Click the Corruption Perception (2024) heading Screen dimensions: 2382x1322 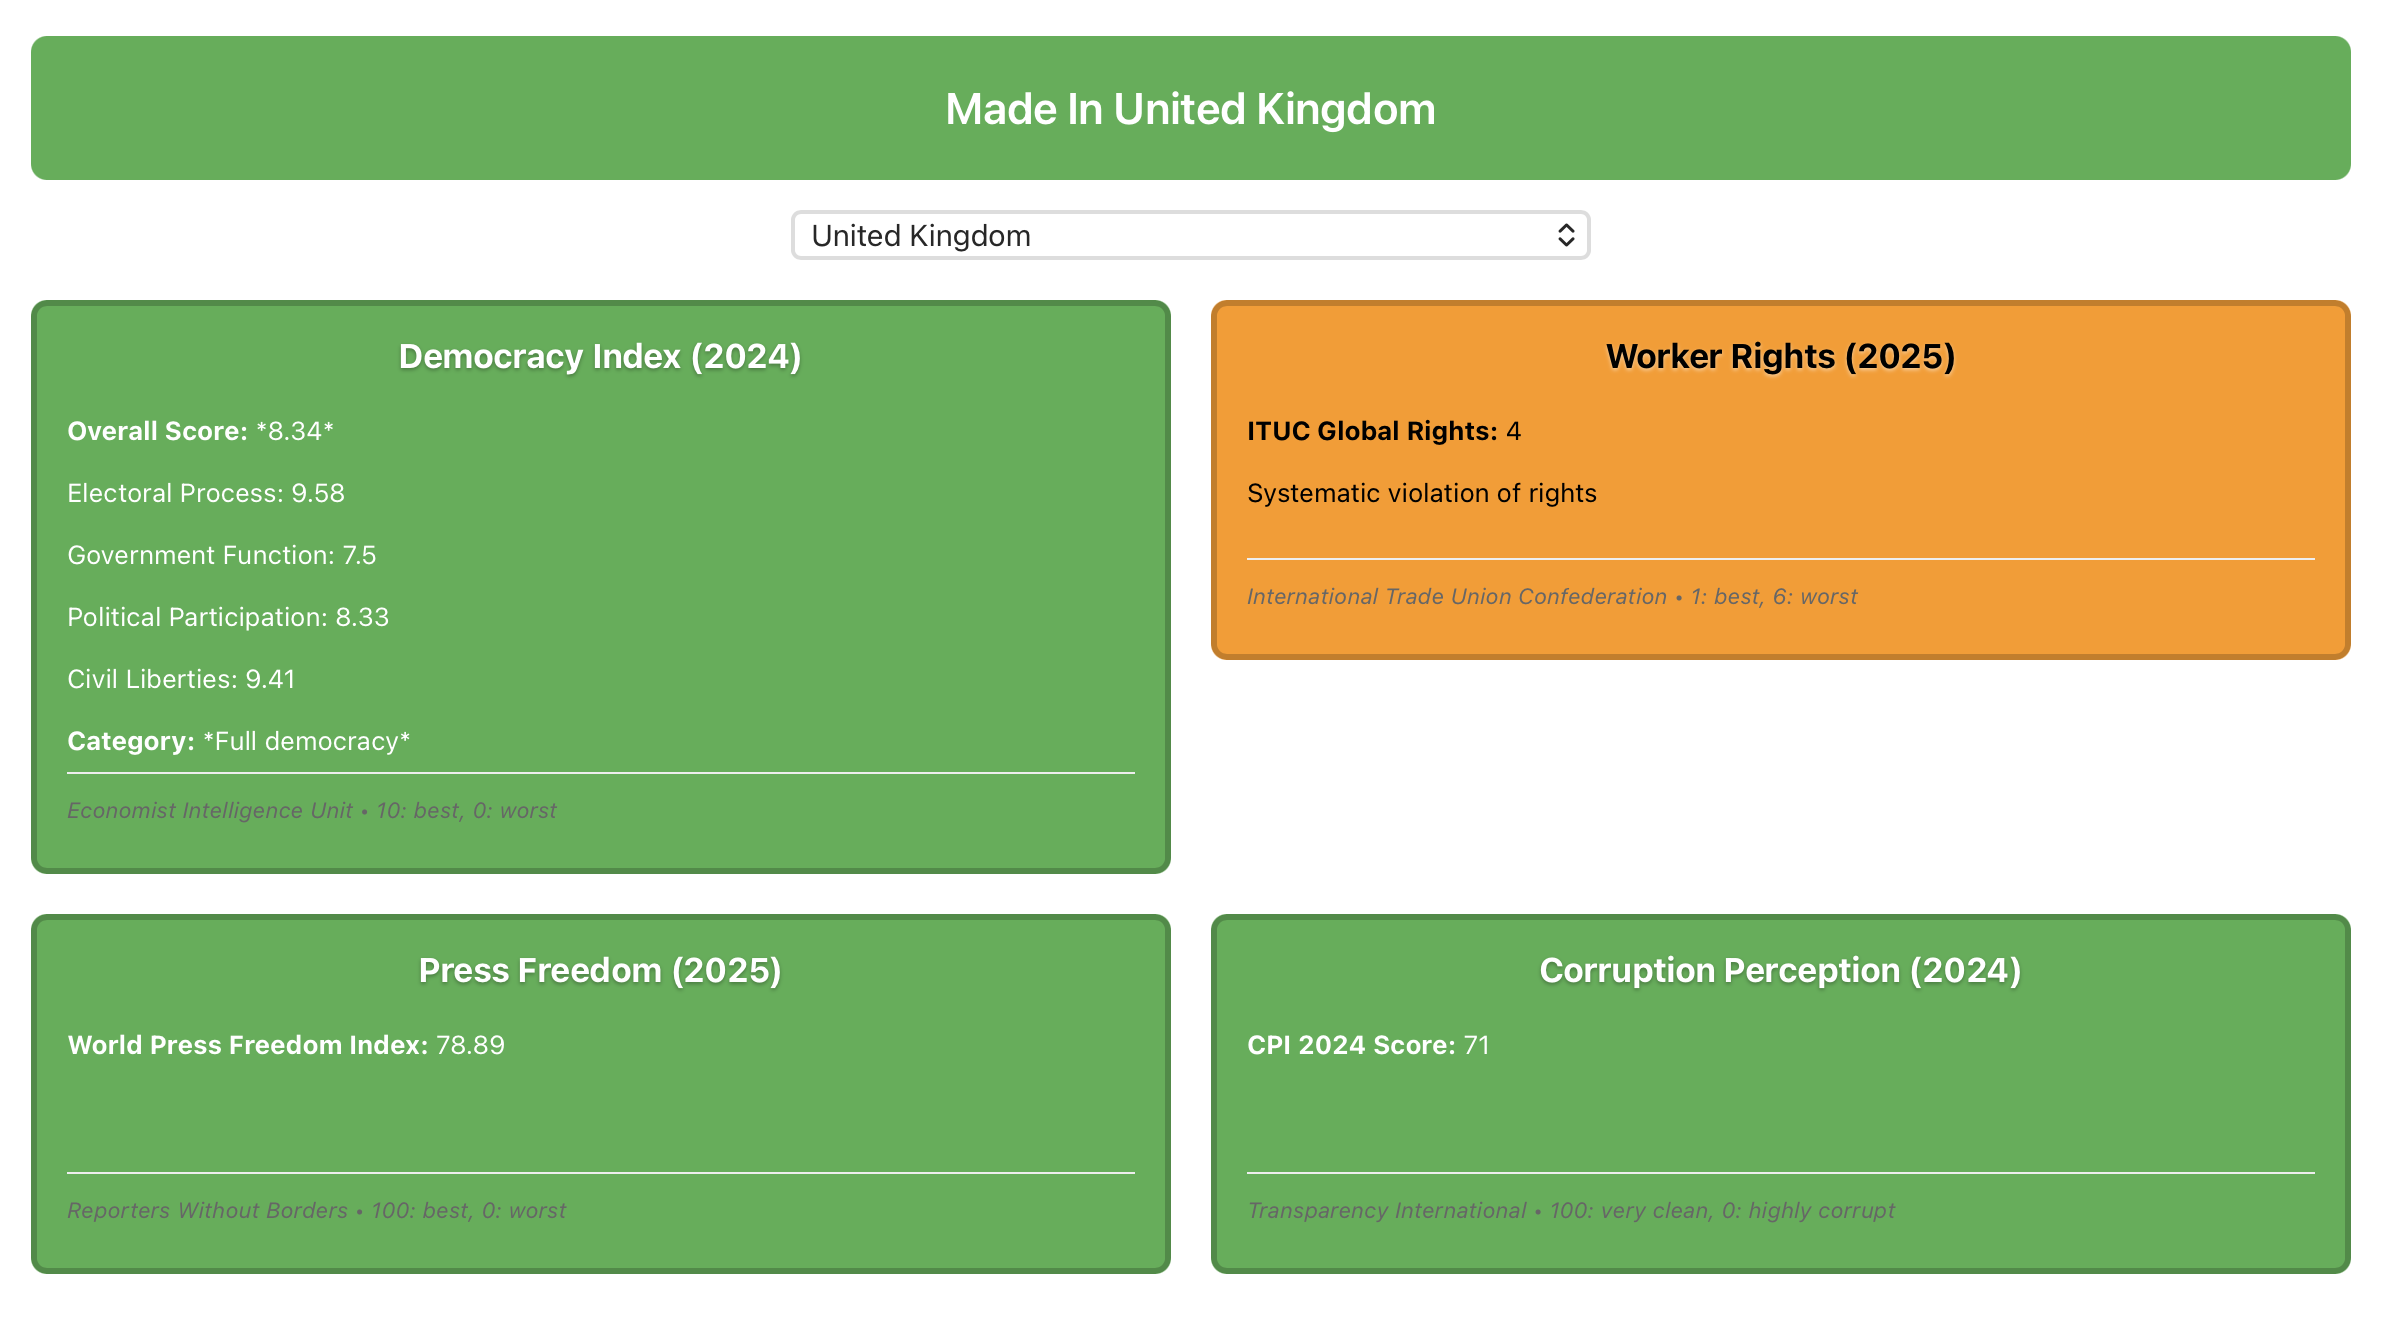pos(1780,970)
